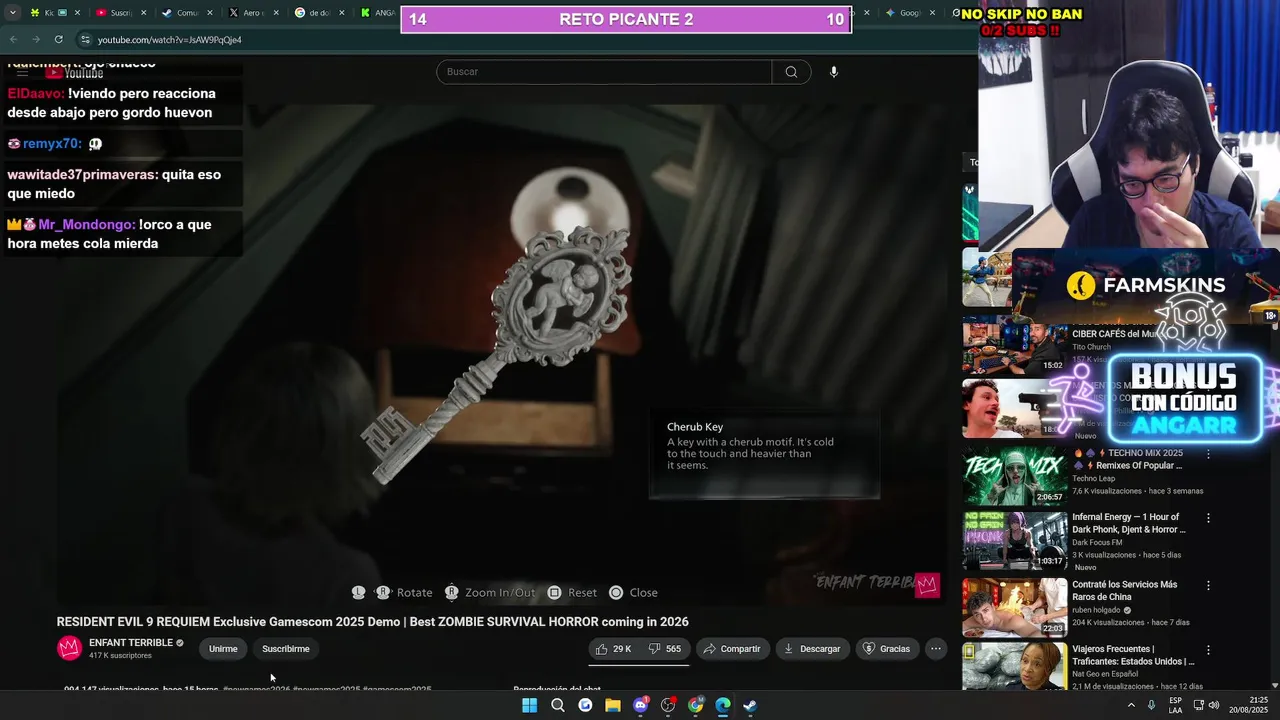Viewport: 1280px width, 720px height.
Task: Switch to the Steam Comunidad tab
Action: click(x=186, y=13)
